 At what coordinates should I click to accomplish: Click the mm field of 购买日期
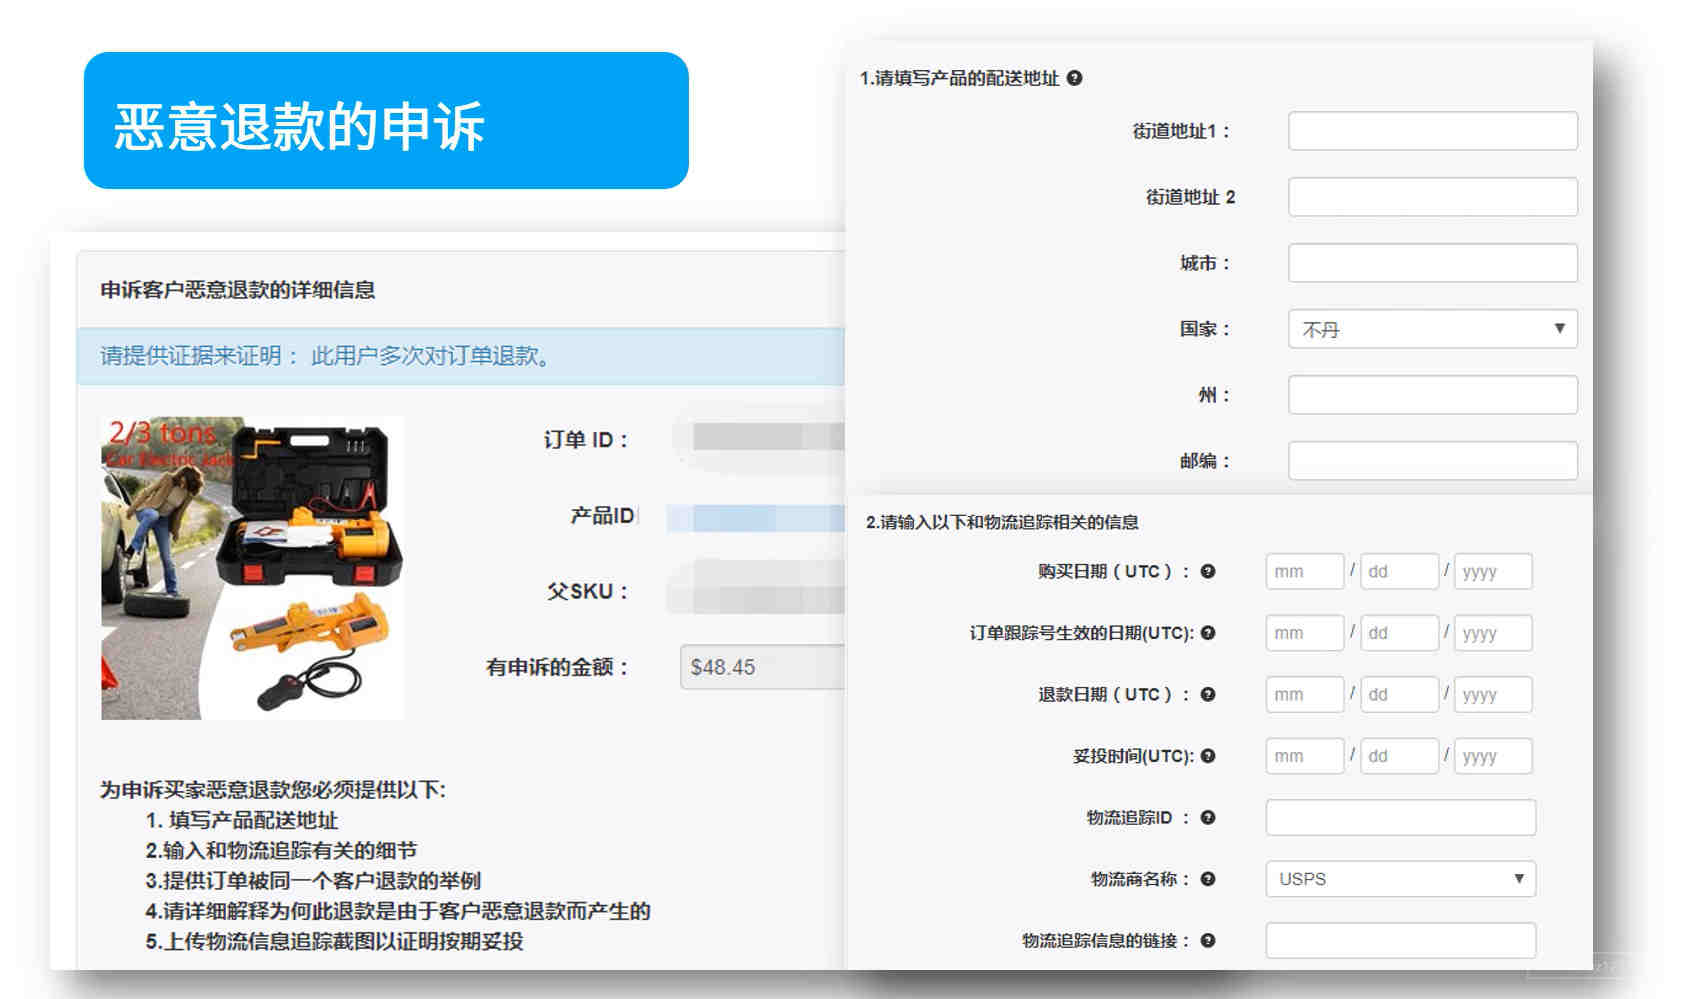[1304, 571]
